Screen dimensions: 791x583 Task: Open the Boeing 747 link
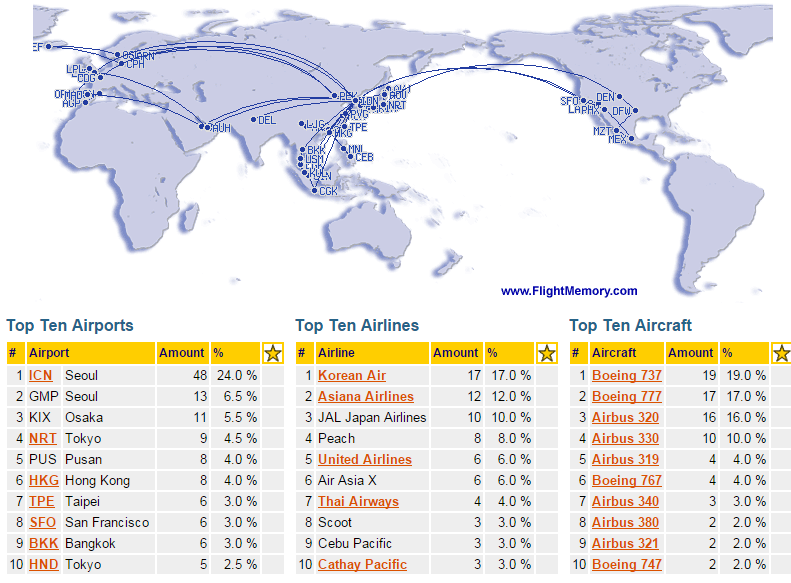pos(627,564)
